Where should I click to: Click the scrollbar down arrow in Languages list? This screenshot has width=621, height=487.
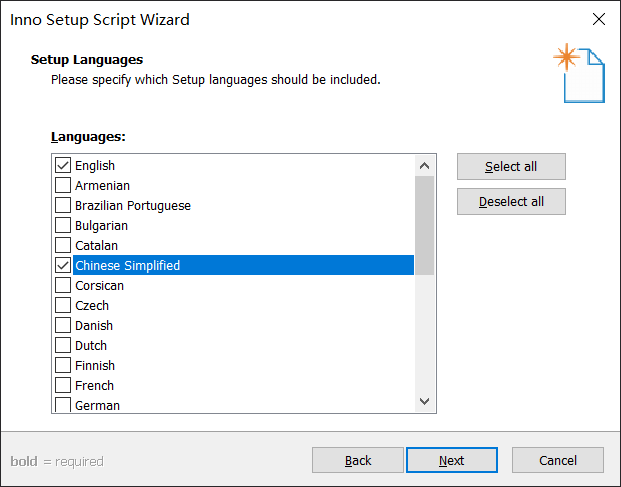pyautogui.click(x=425, y=401)
